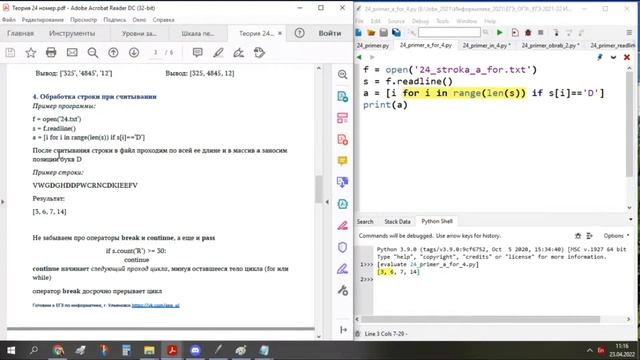Open a file with the folder icon in Wing
Screen dimensions: 640x360
pyautogui.click(x=371, y=33)
